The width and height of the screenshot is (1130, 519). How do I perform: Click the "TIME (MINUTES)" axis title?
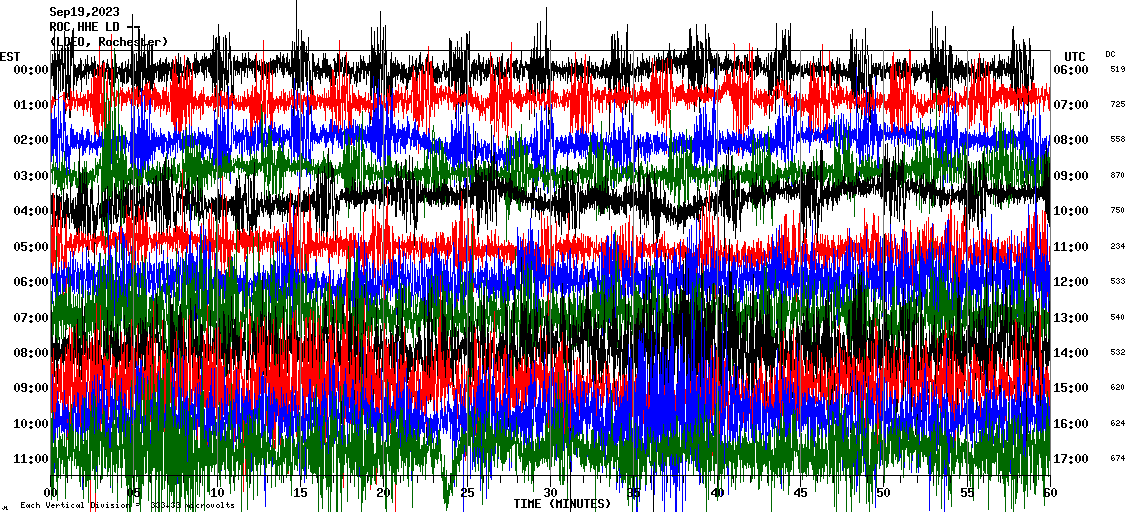coord(562,503)
